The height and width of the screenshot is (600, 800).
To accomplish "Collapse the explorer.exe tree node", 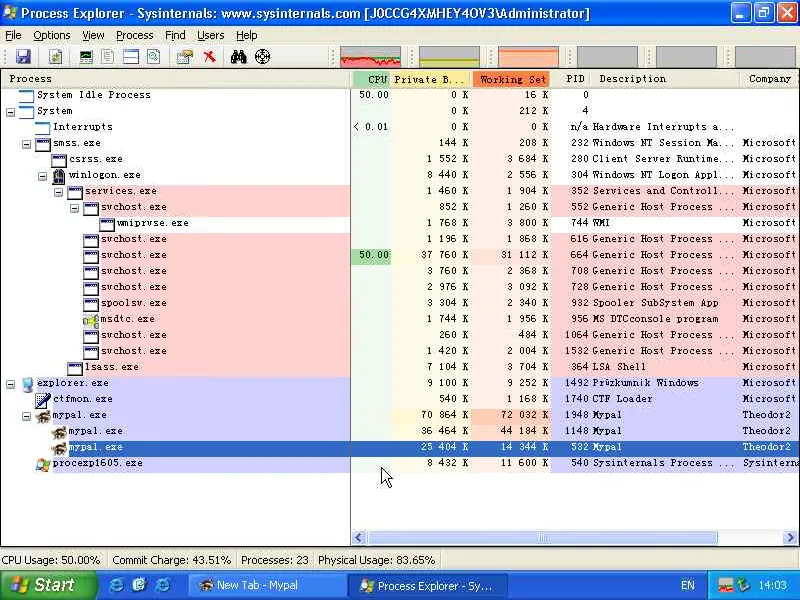I will (11, 384).
